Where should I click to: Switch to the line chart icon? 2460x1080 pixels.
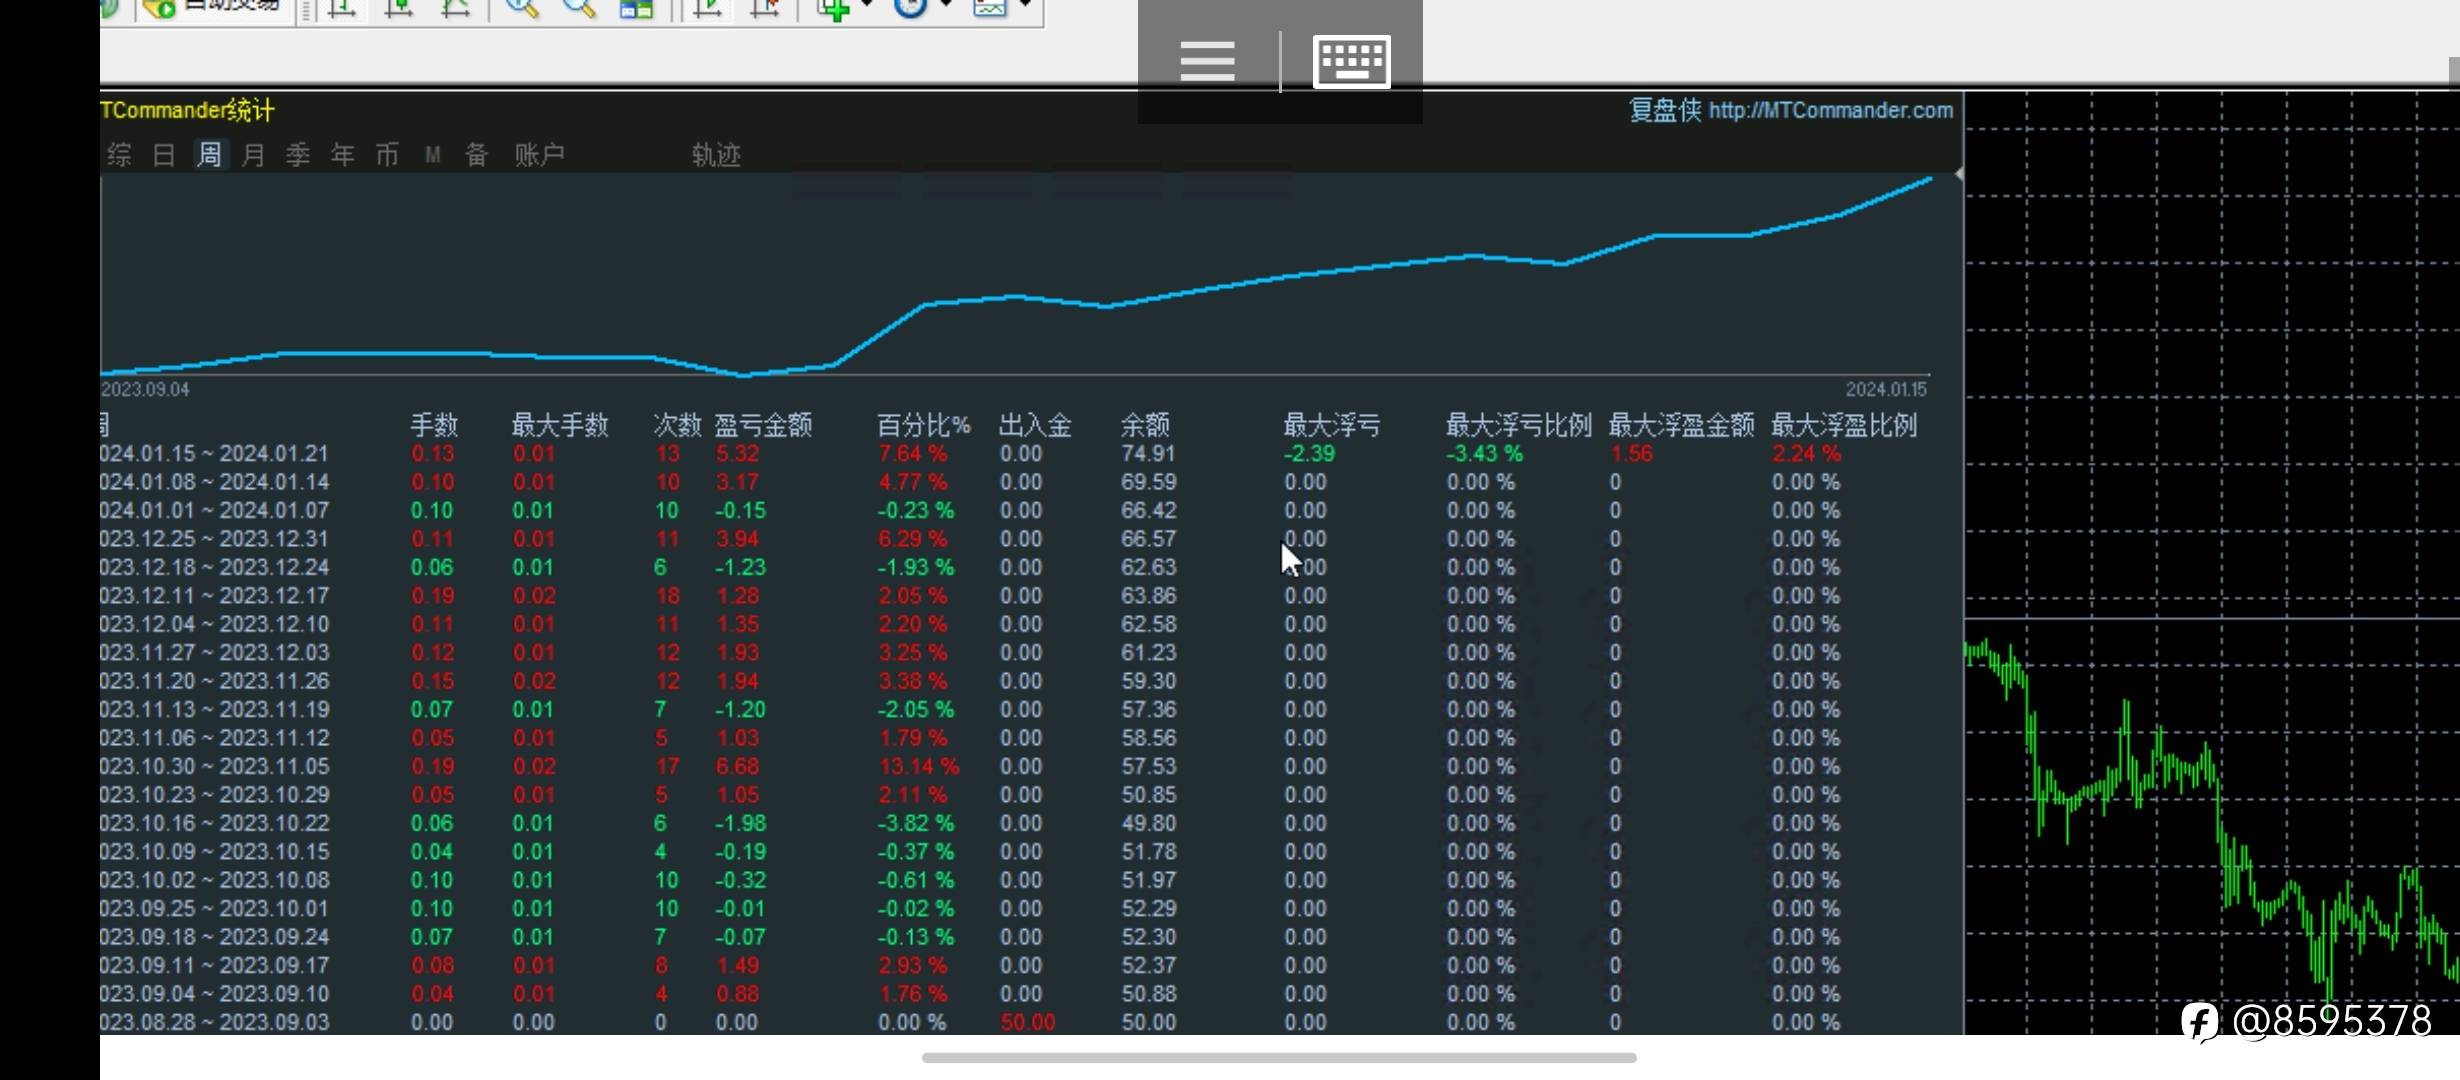click(x=456, y=8)
